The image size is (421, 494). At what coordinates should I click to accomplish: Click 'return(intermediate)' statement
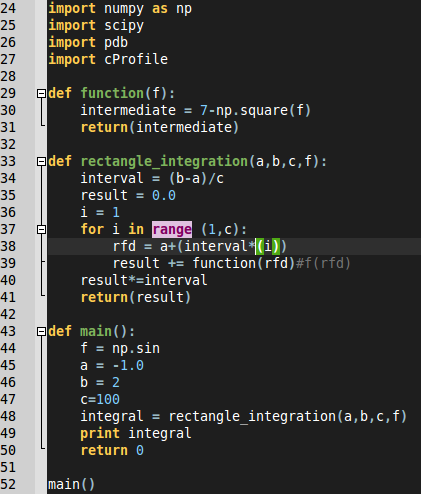160,127
